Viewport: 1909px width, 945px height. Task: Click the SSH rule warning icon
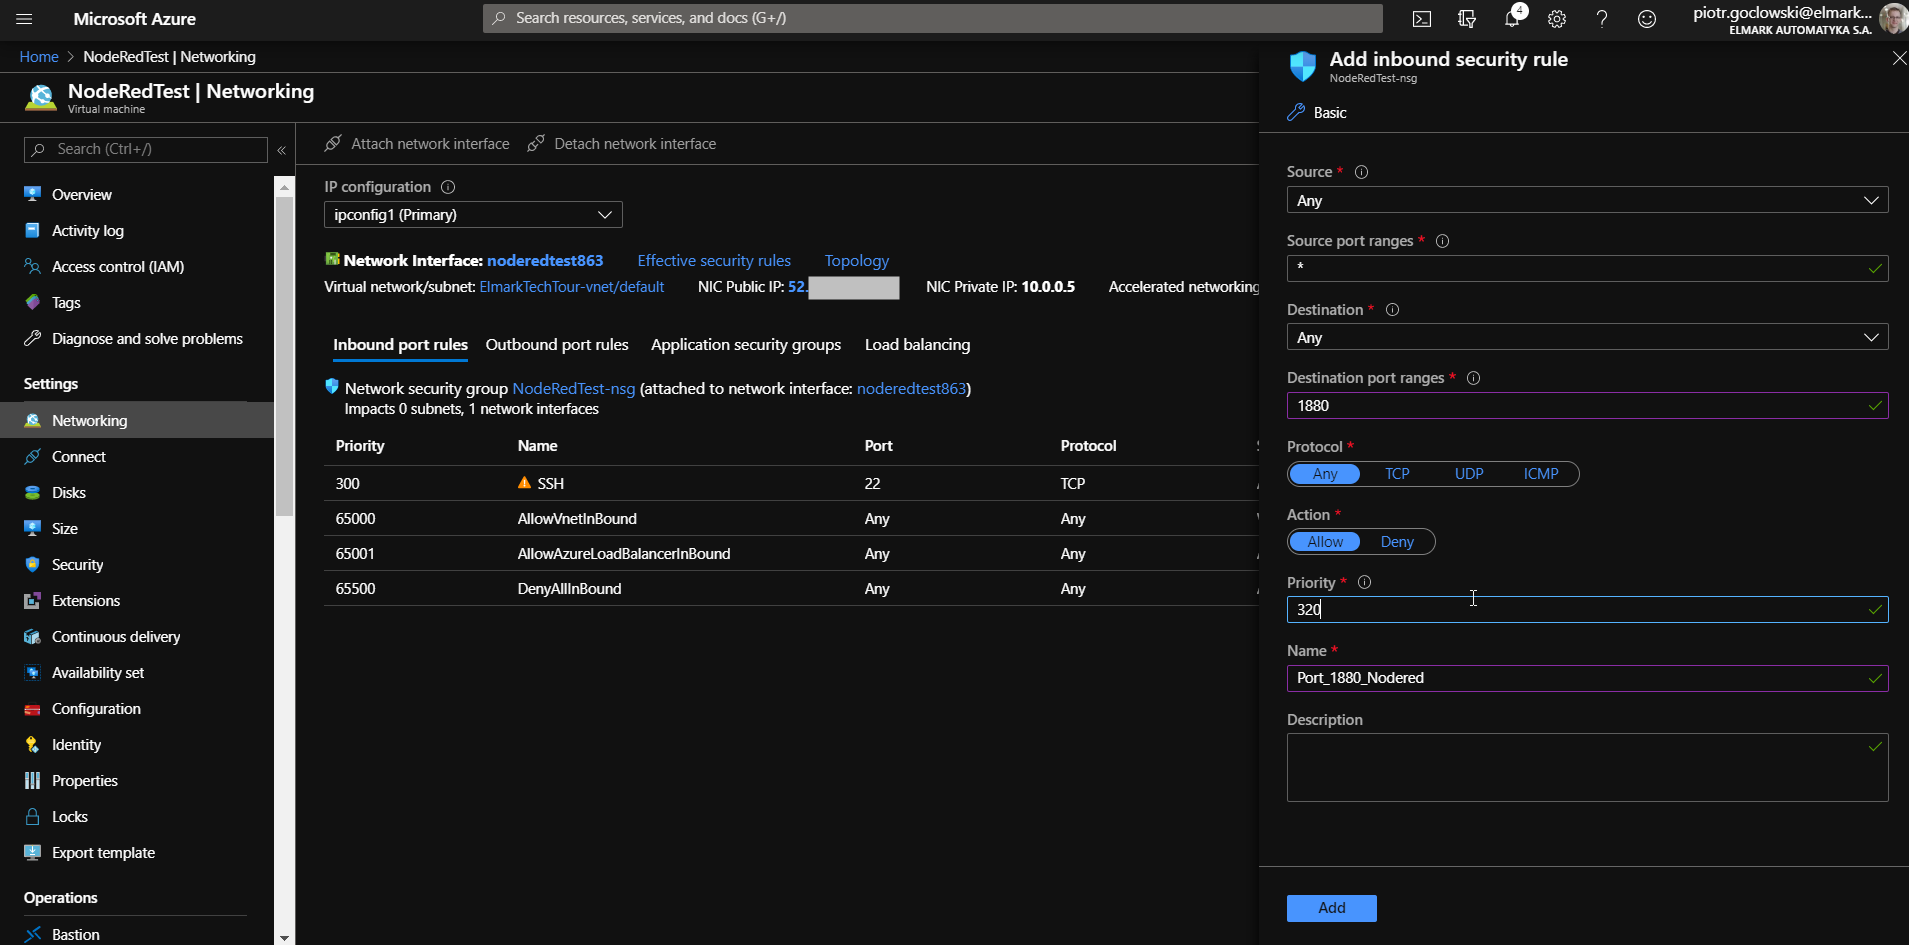click(524, 483)
